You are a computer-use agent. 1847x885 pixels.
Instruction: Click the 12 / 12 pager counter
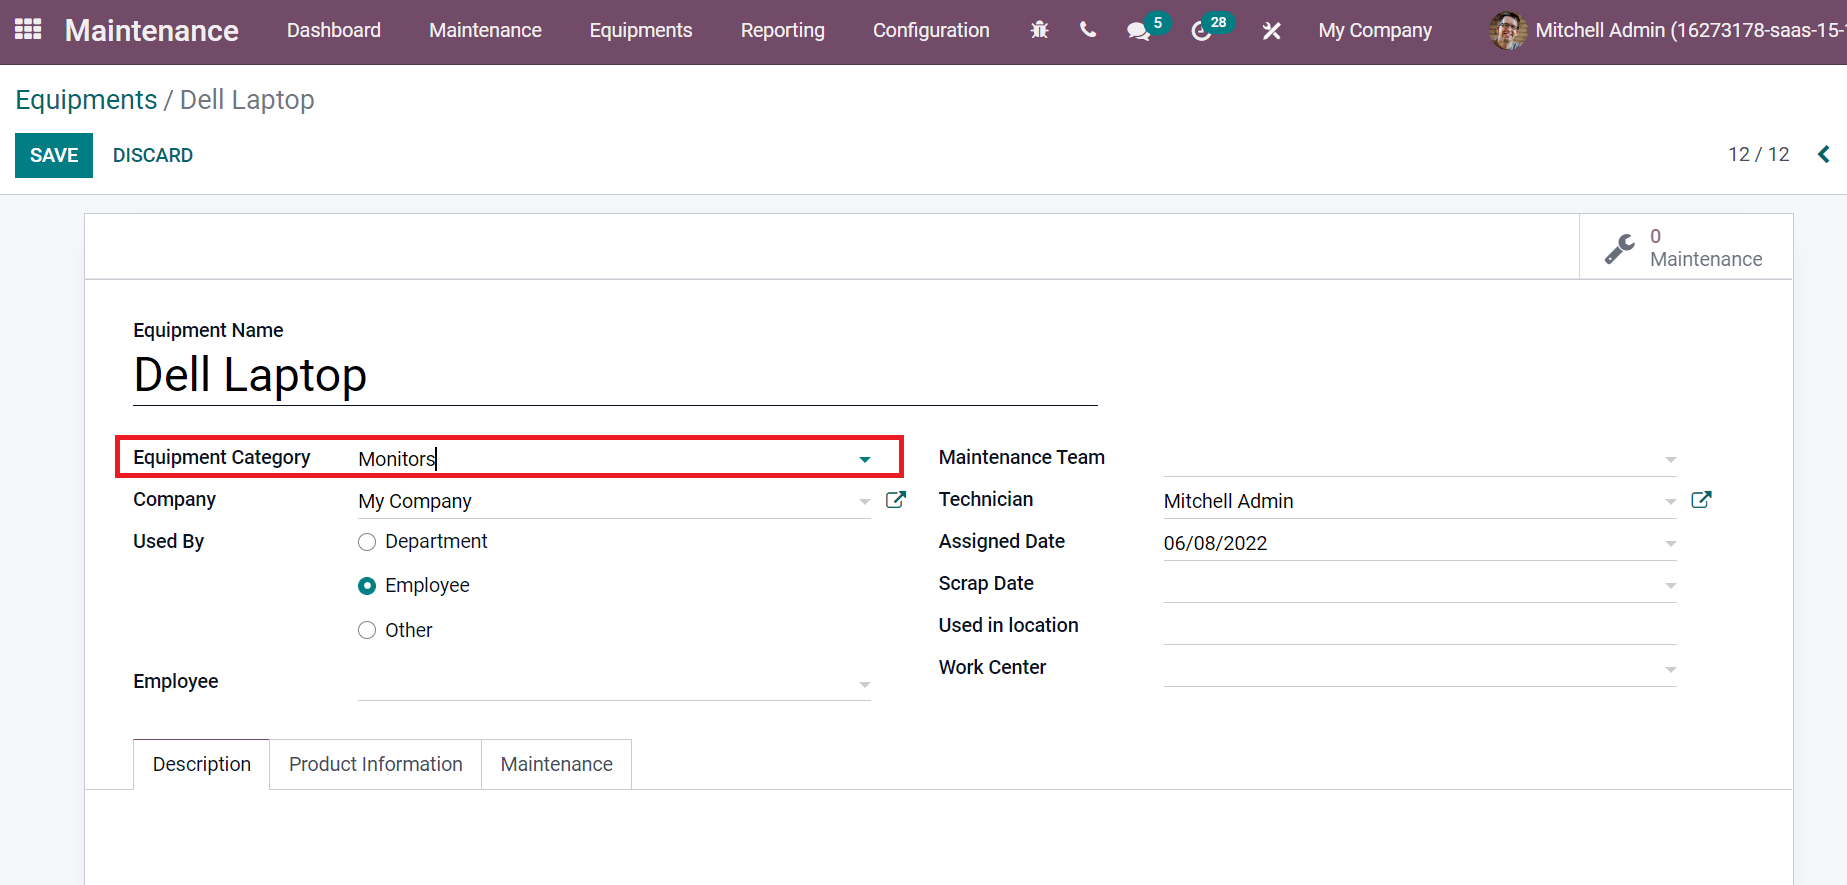click(1758, 154)
